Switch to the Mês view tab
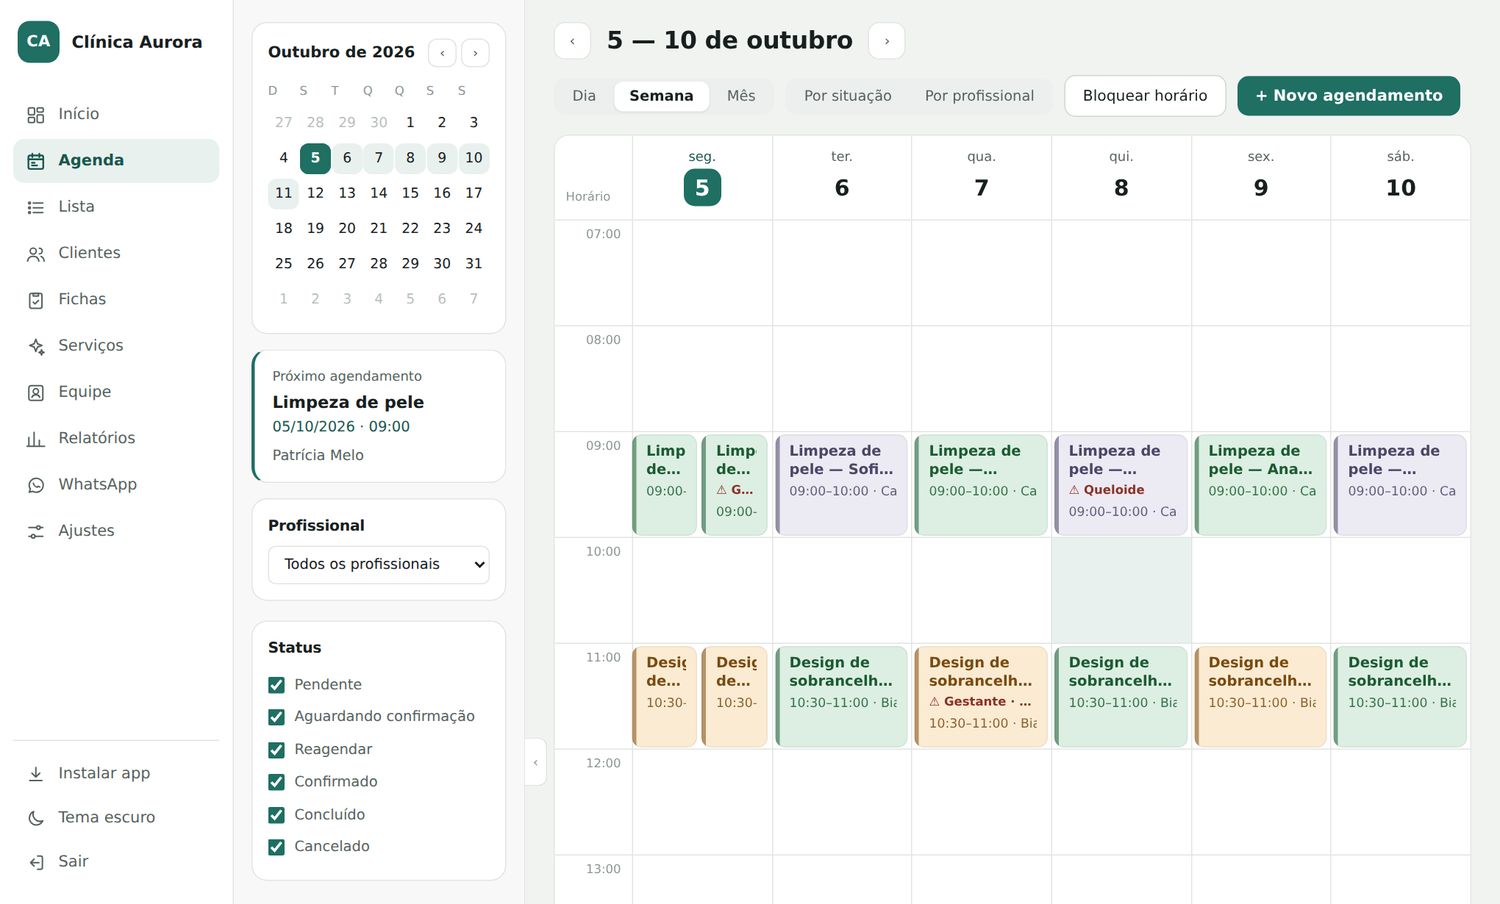Viewport: 1500px width, 904px height. (741, 96)
